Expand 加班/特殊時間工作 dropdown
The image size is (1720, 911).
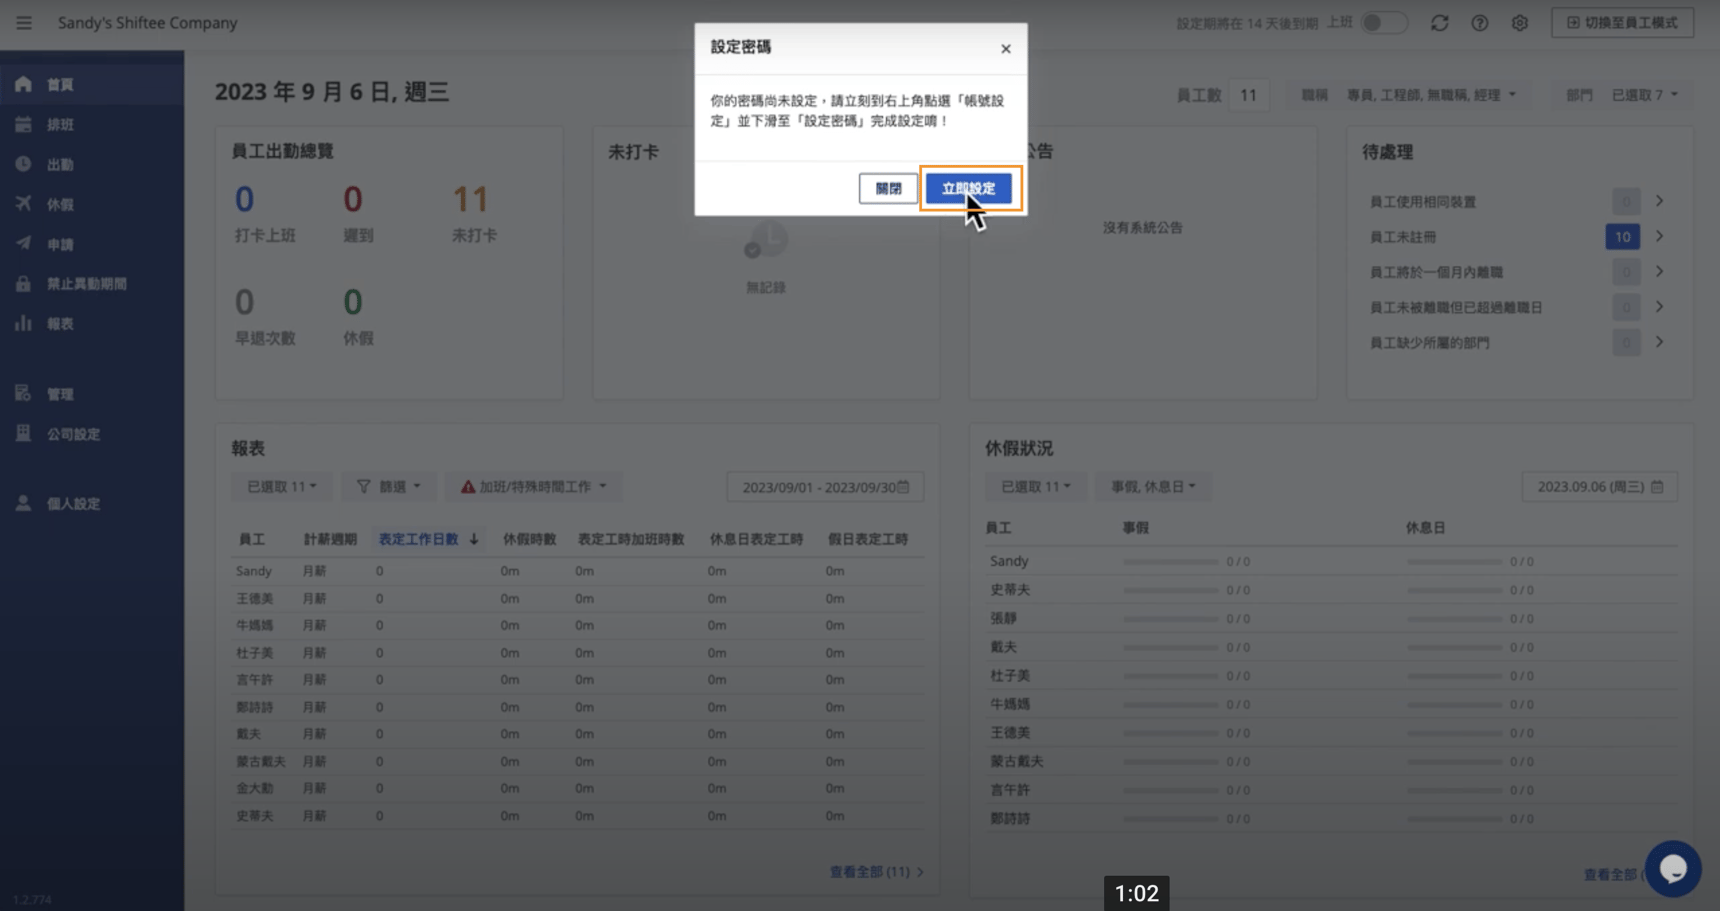(533, 487)
